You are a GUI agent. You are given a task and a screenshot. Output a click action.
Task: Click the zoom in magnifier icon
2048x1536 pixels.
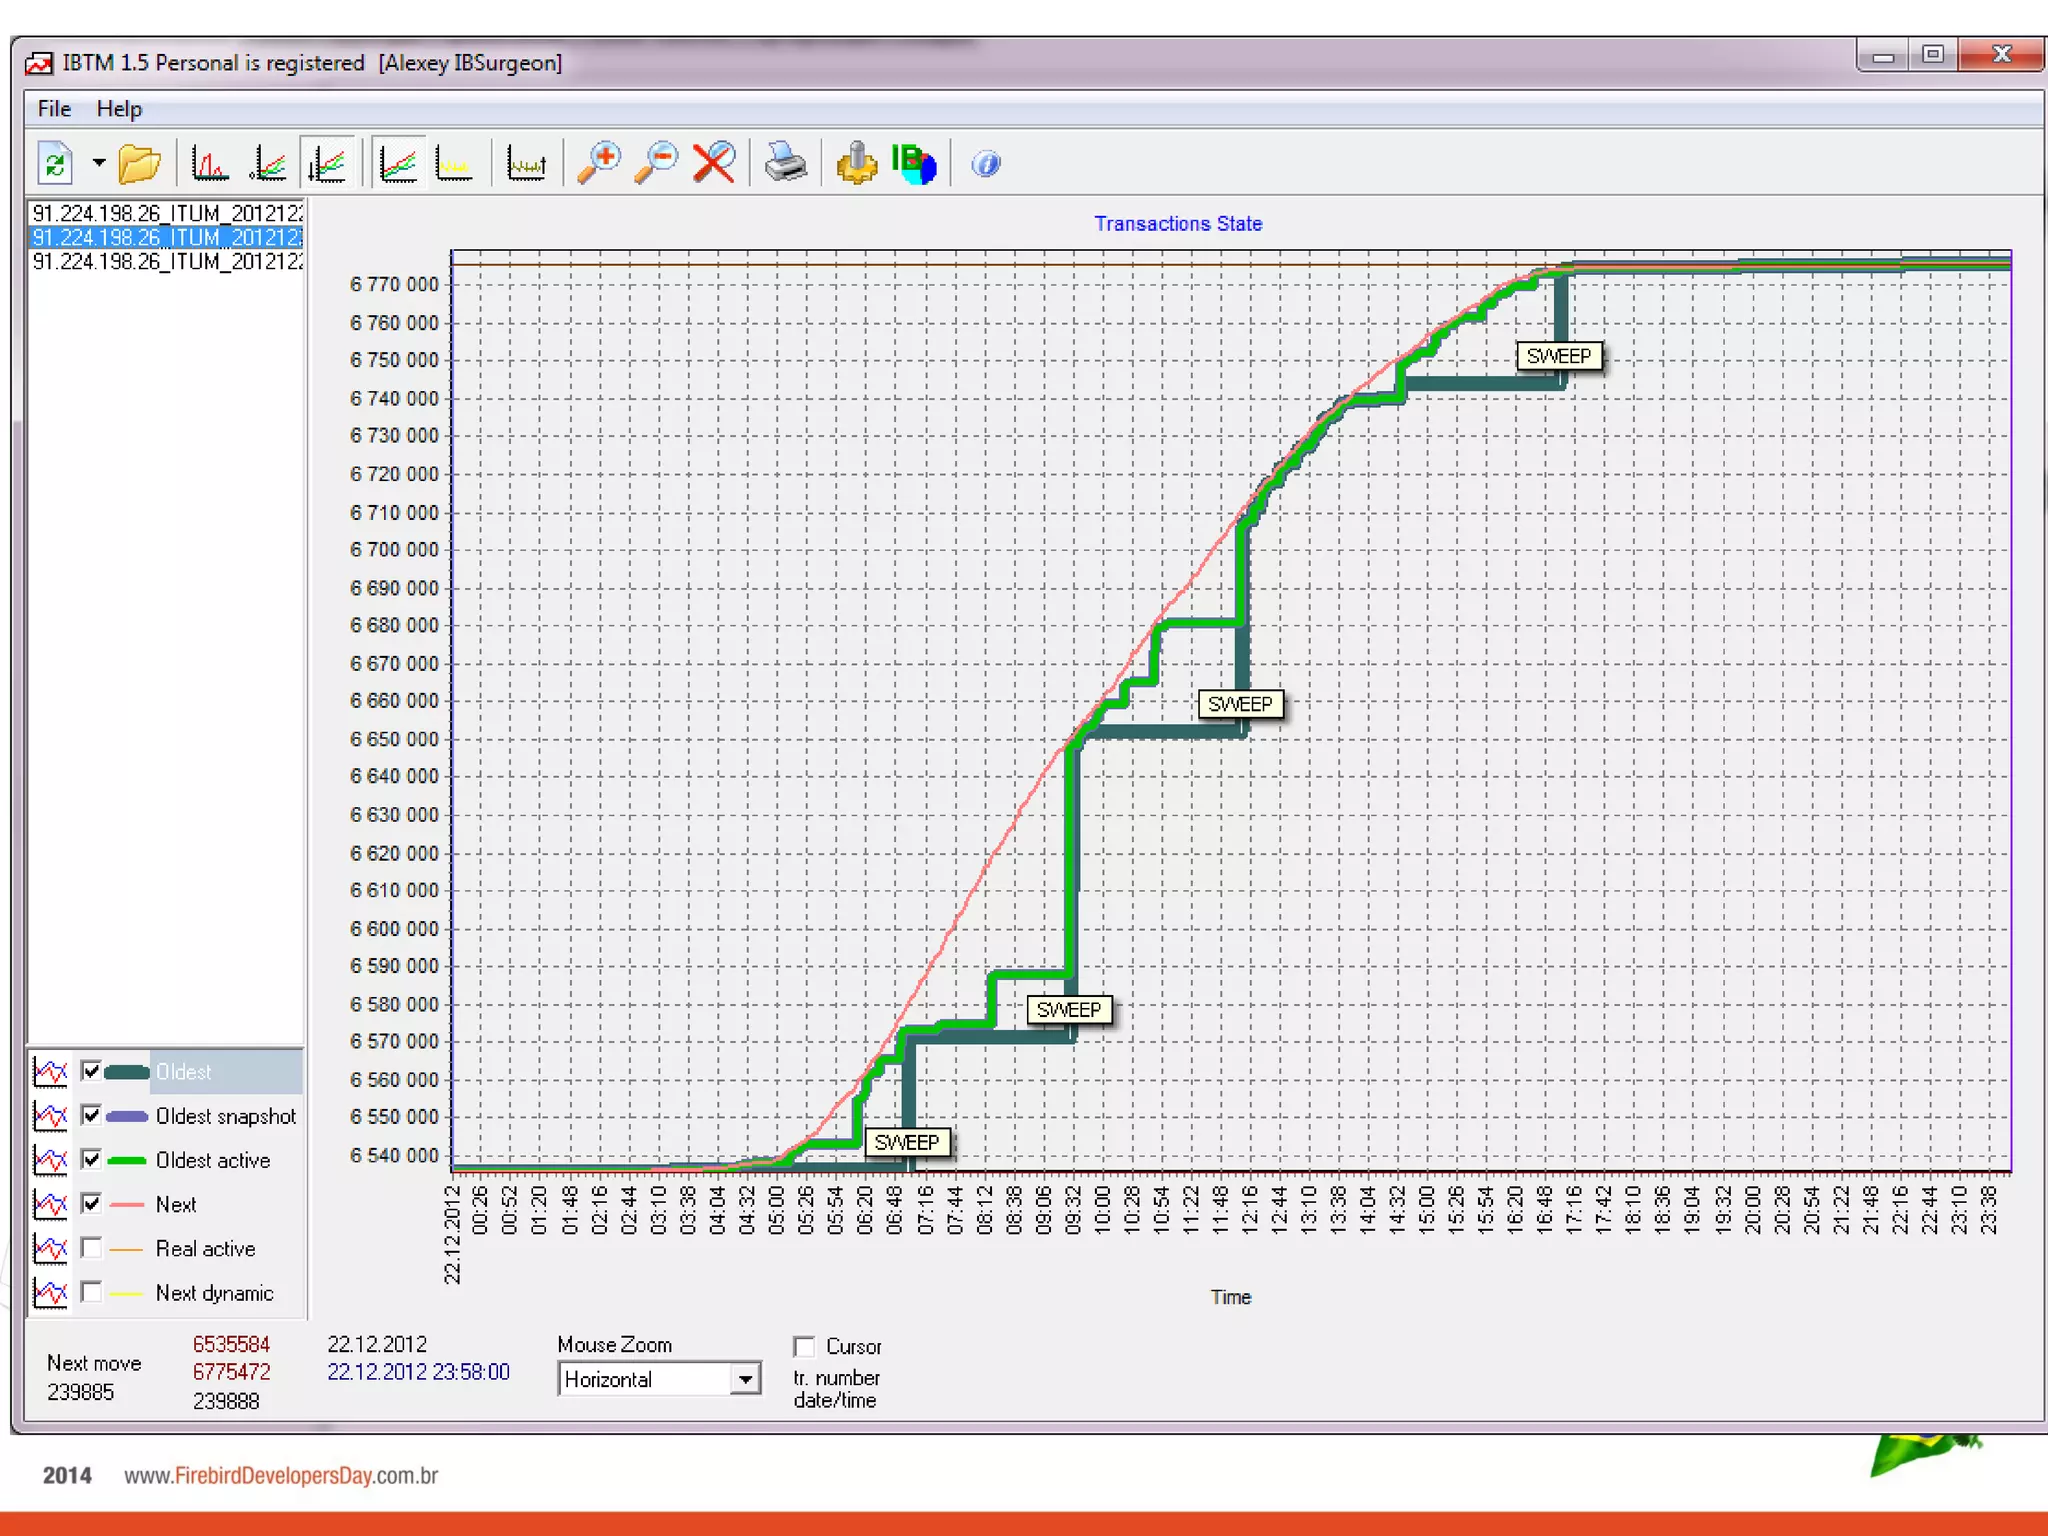(x=599, y=163)
